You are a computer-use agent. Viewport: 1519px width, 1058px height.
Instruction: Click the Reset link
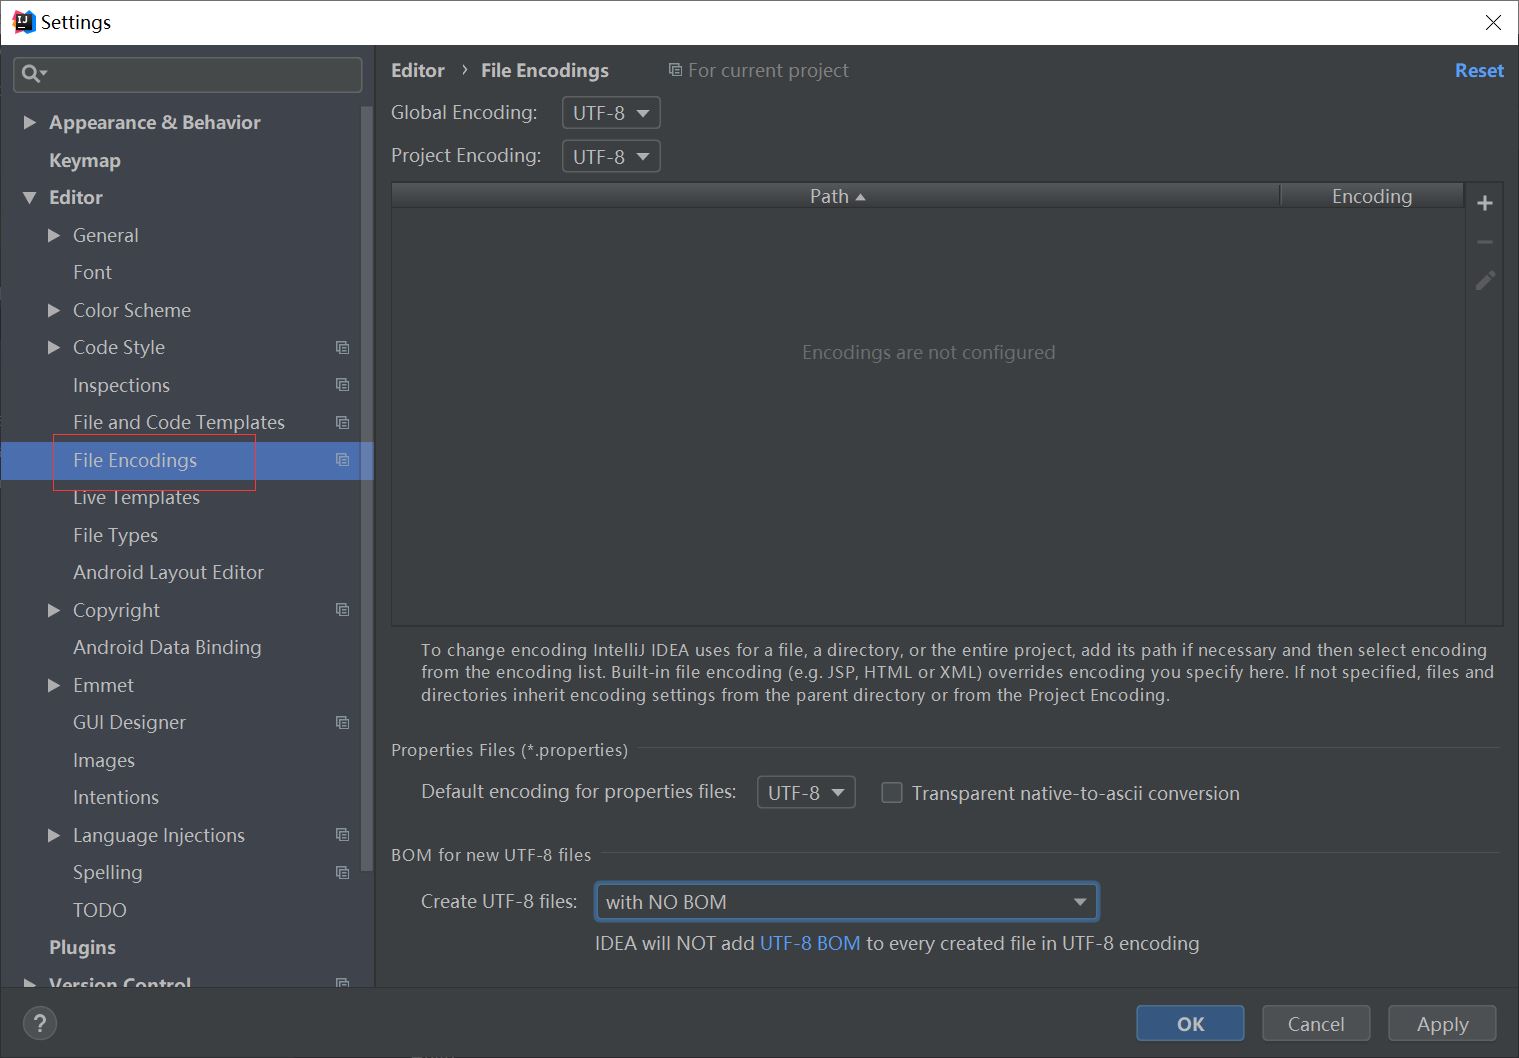(1479, 70)
